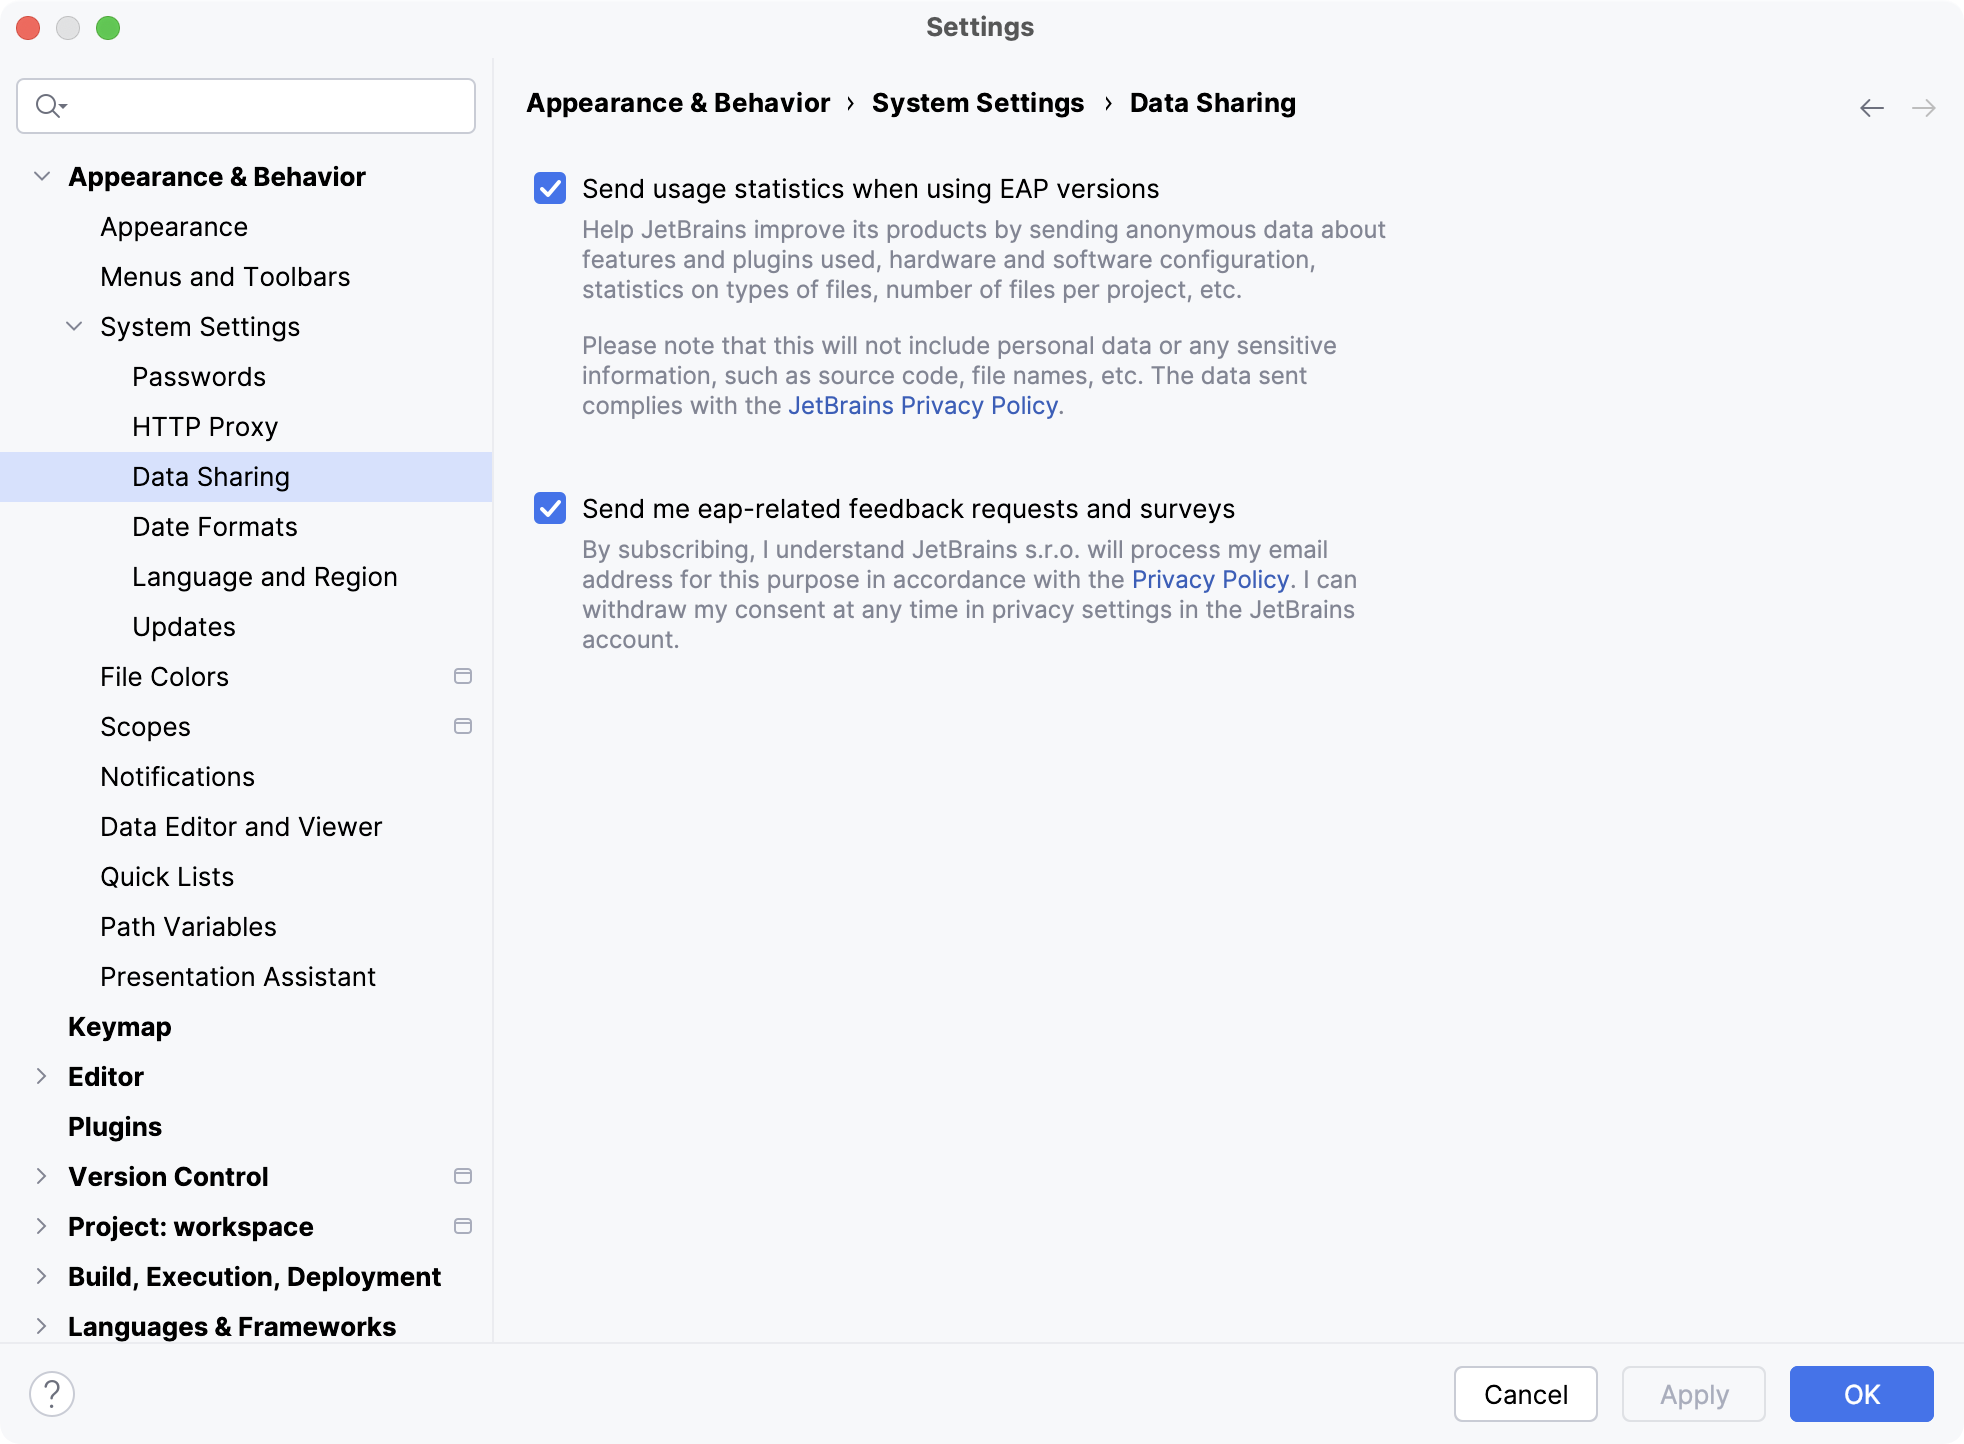Viewport: 1964px width, 1444px height.
Task: Disable Send eap-related feedback checkbox
Action: 552,508
